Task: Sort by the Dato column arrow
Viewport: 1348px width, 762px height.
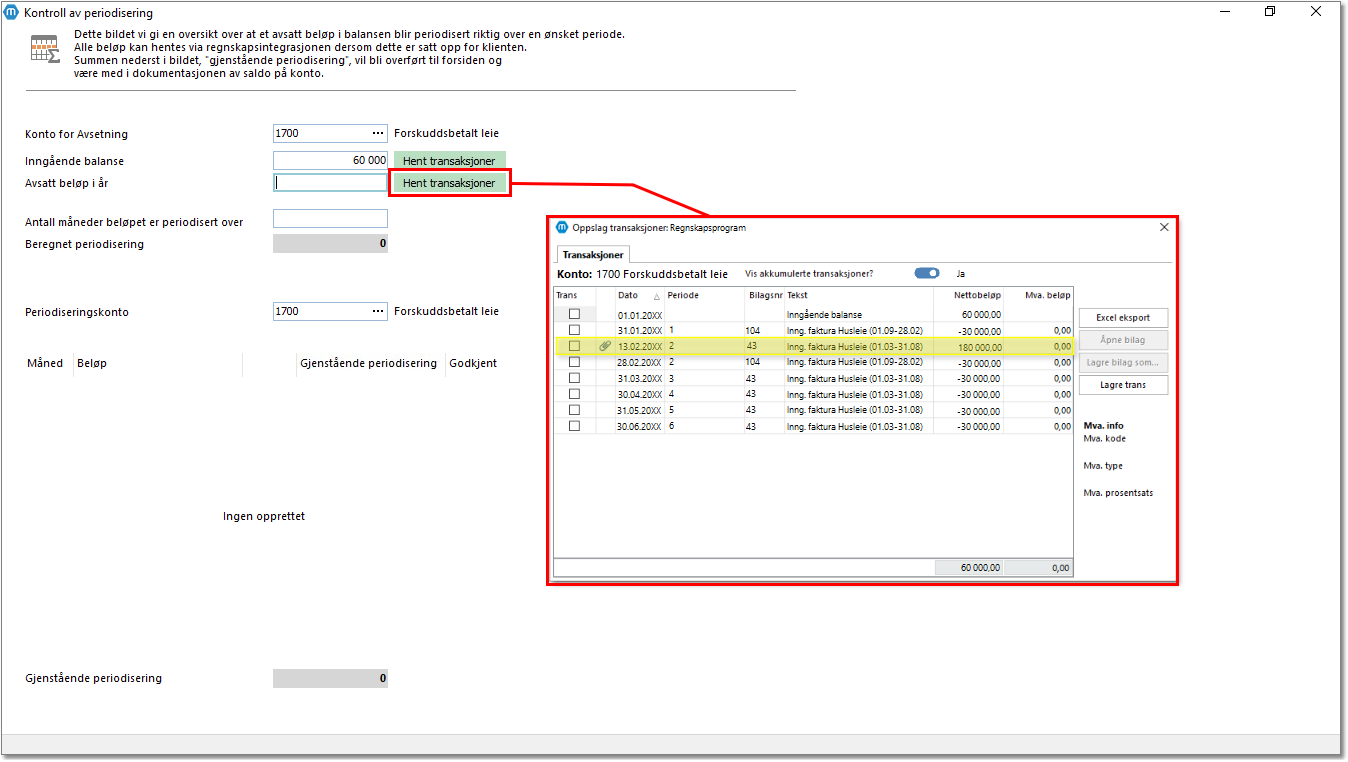Action: (x=657, y=296)
